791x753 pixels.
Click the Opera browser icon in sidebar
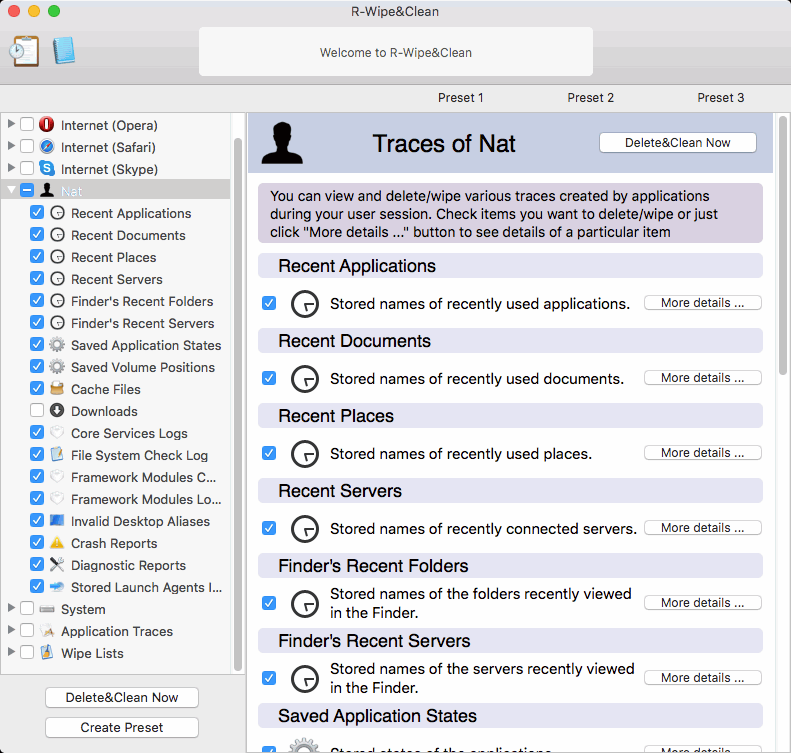click(x=47, y=125)
